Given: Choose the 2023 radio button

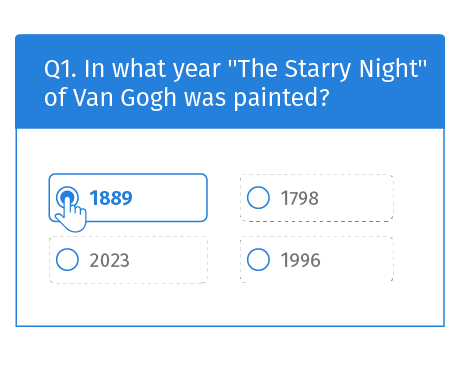Looking at the screenshot, I should tap(67, 260).
